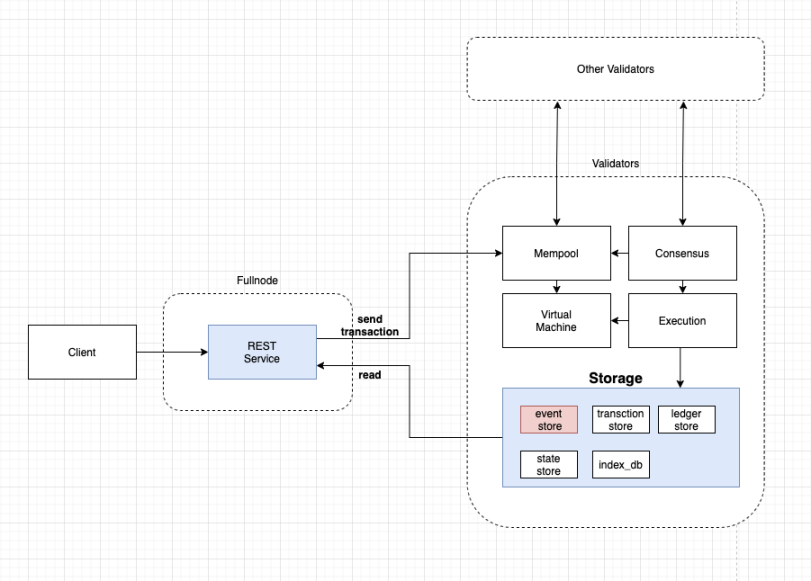
Task: Select the Other Validators container
Action: 614,68
